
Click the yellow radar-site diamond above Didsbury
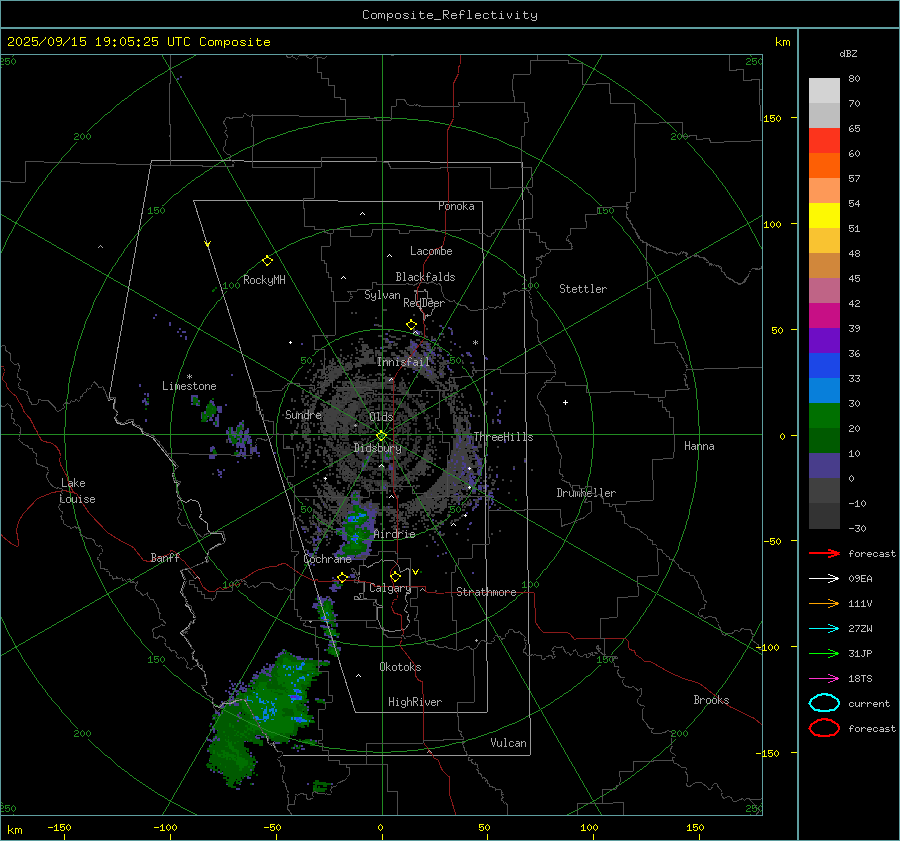[381, 436]
